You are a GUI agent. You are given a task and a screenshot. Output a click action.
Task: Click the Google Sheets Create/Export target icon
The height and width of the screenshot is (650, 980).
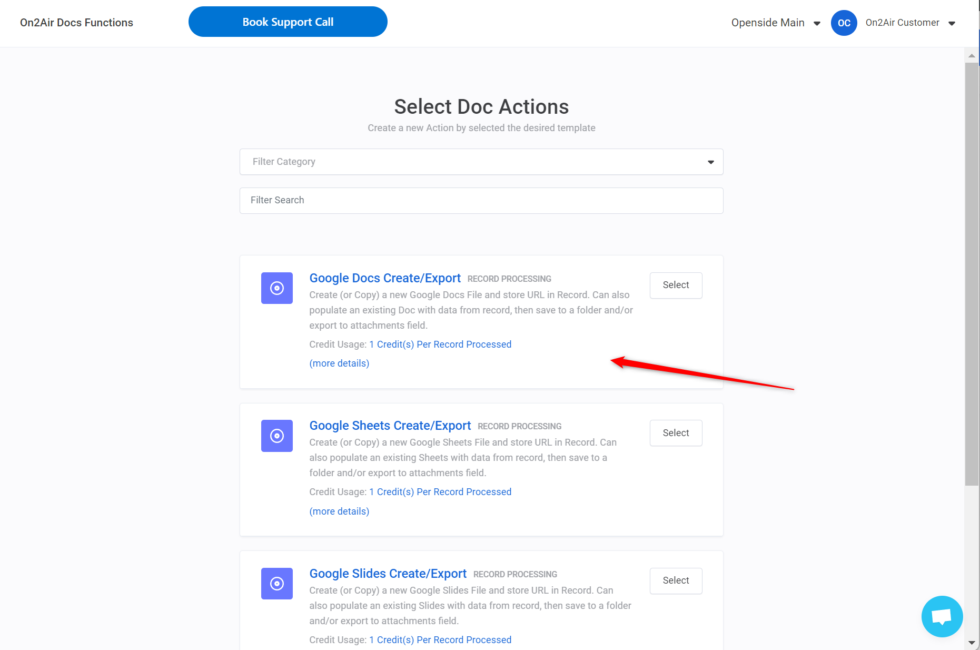click(x=276, y=436)
